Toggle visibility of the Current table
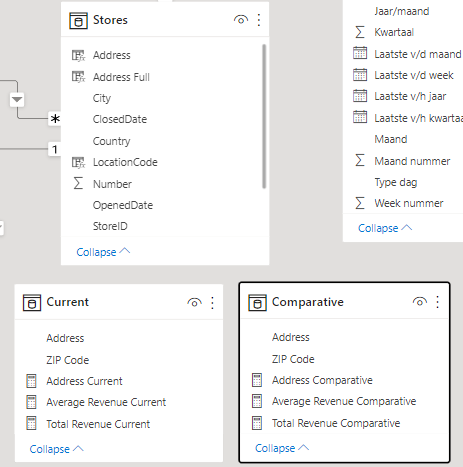The height and width of the screenshot is (467, 463). pos(194,303)
